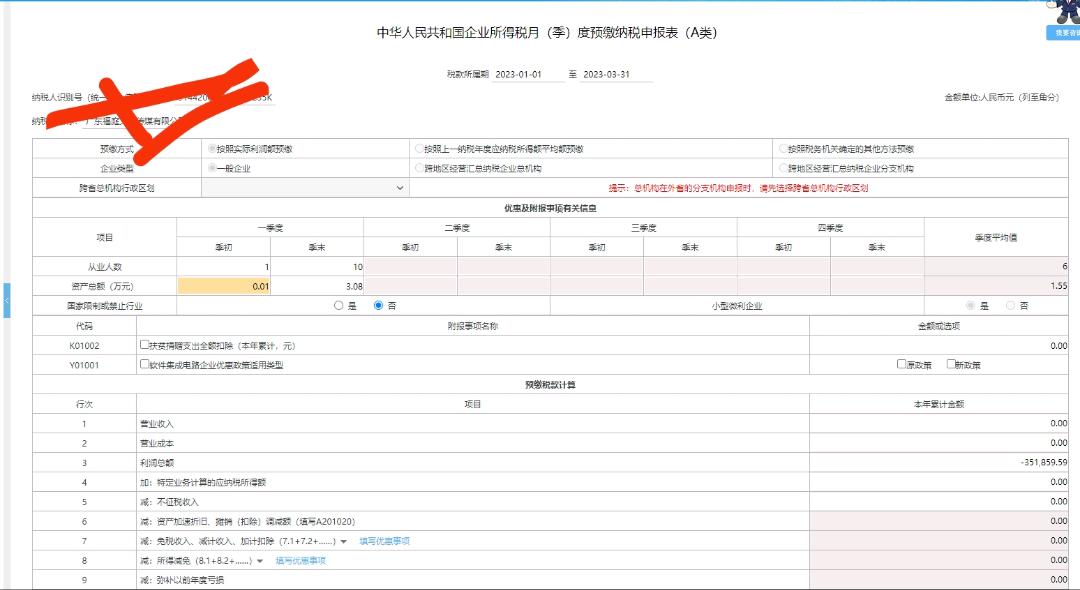Image resolution: width=1080 pixels, height=590 pixels.
Task: Select 否 for 国家限制或禁止行业
Action: (379, 306)
